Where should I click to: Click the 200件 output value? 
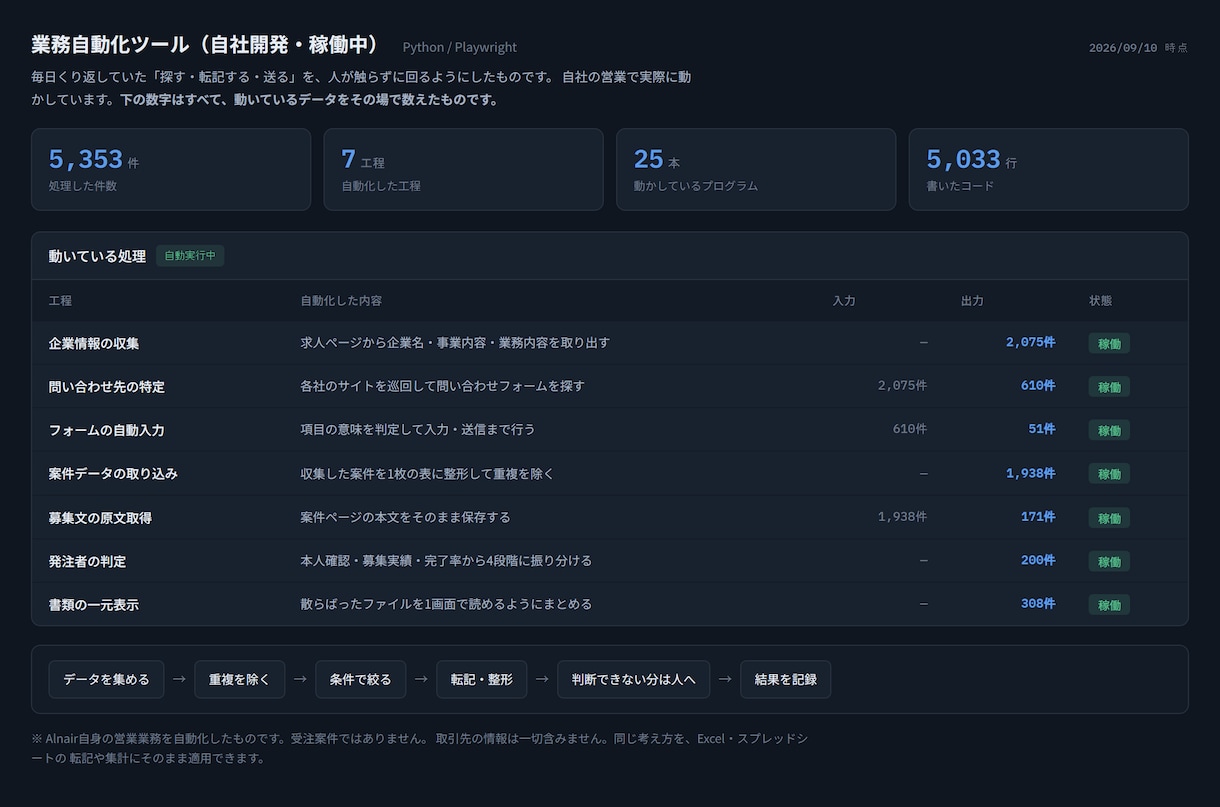pyautogui.click(x=1038, y=560)
